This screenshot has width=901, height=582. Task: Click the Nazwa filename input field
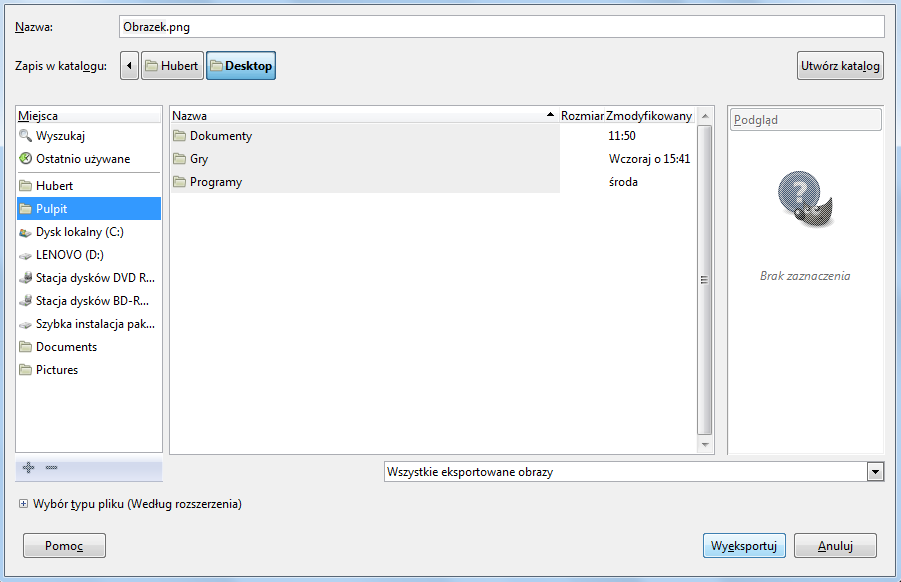click(x=500, y=26)
